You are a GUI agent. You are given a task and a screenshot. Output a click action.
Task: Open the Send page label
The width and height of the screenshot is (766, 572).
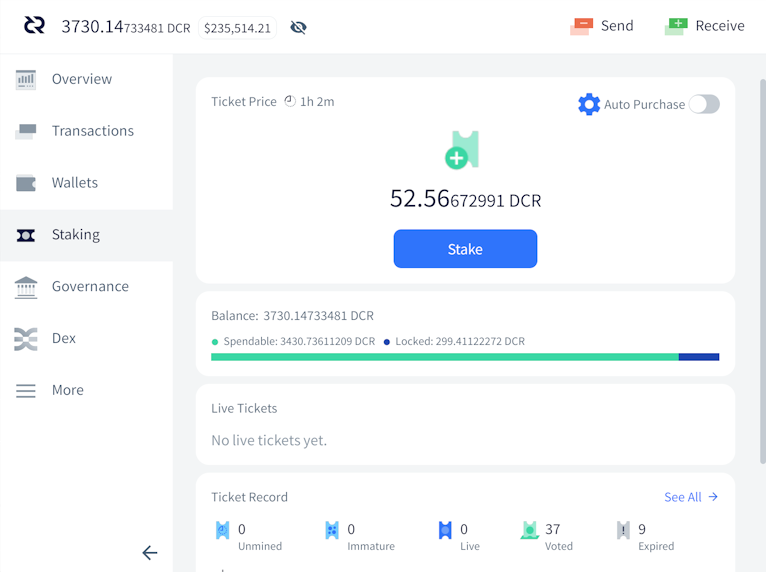pyautogui.click(x=617, y=25)
